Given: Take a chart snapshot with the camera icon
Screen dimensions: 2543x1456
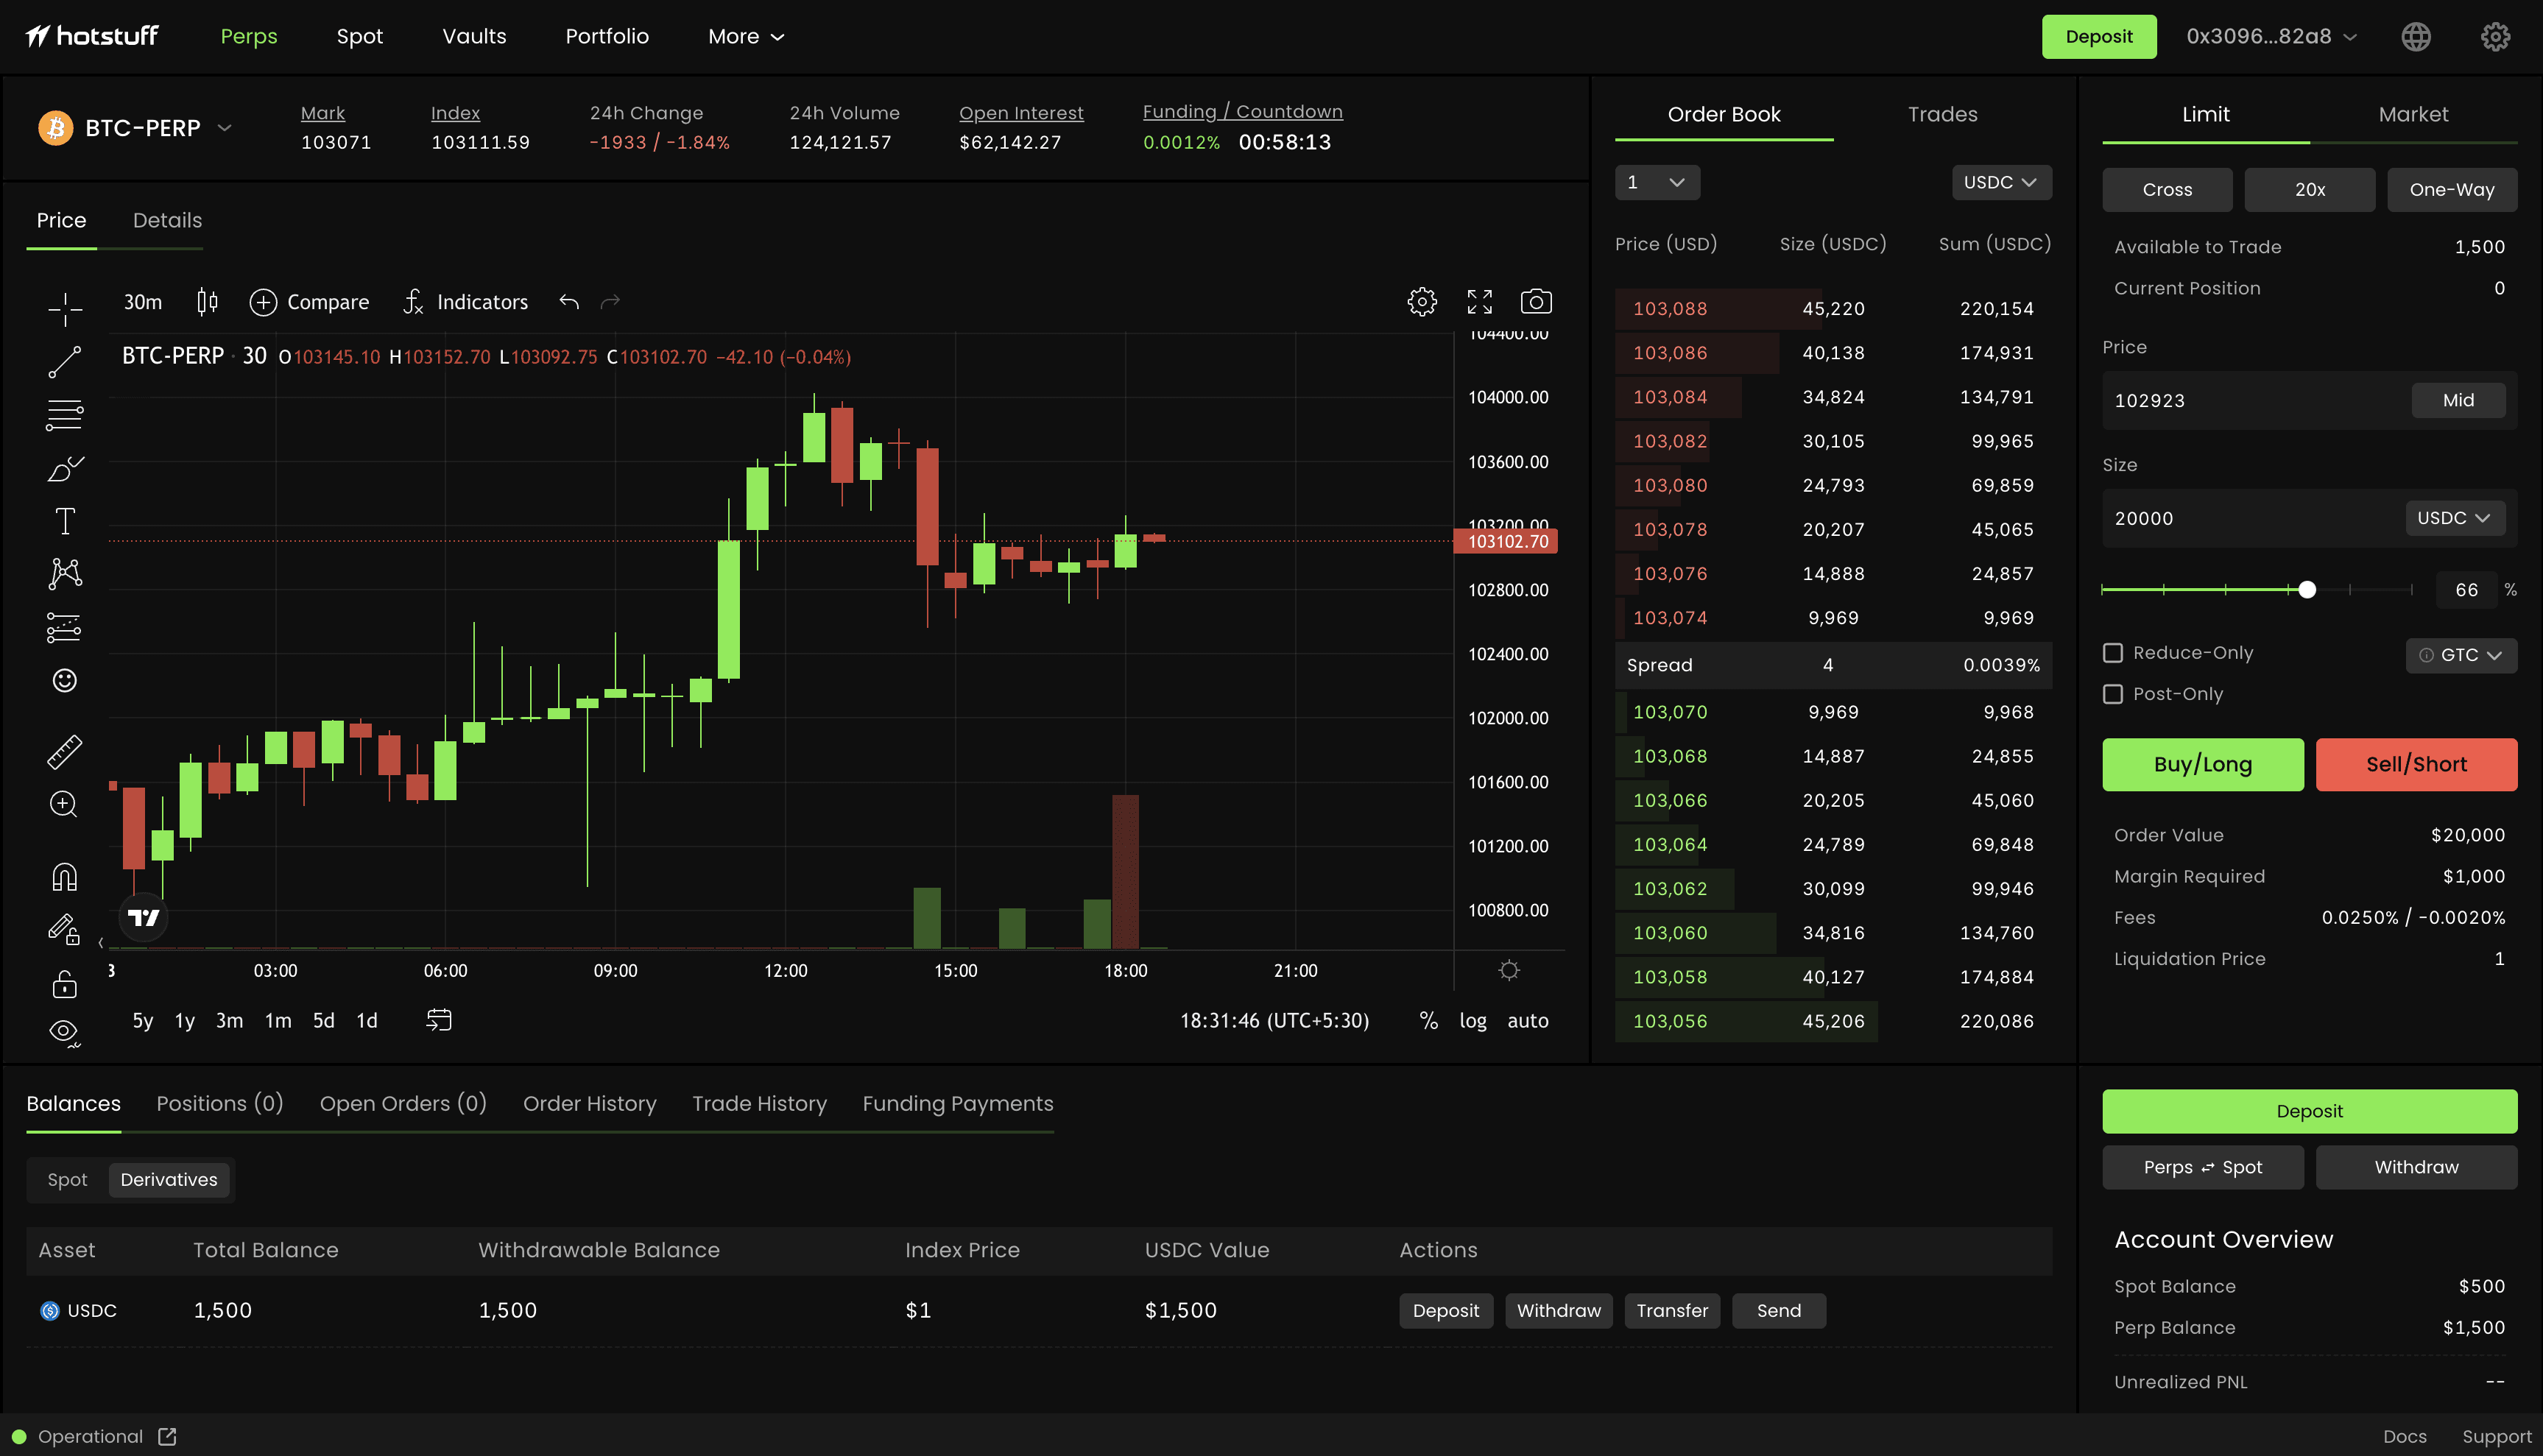Looking at the screenshot, I should 1536,301.
